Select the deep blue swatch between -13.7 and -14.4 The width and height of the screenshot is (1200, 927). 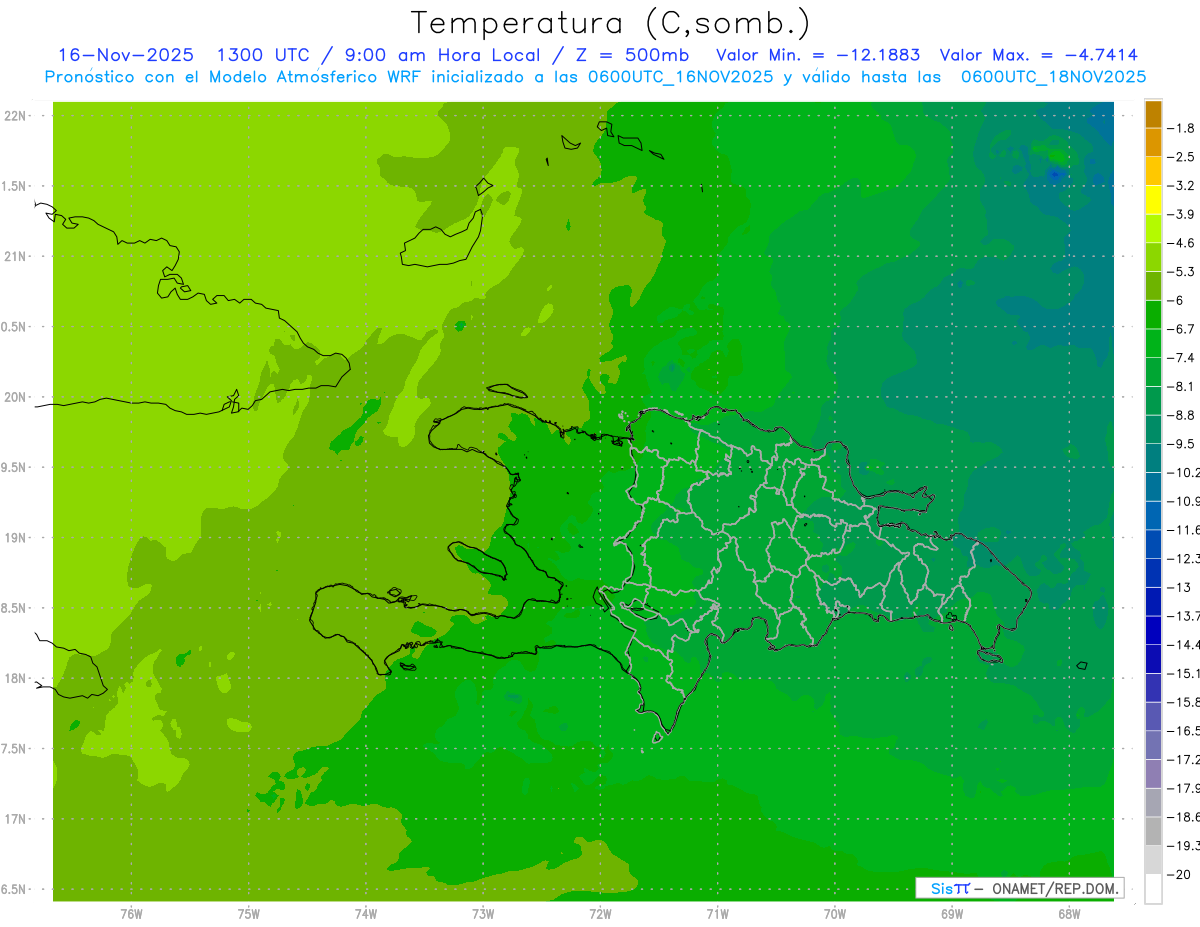1153,630
